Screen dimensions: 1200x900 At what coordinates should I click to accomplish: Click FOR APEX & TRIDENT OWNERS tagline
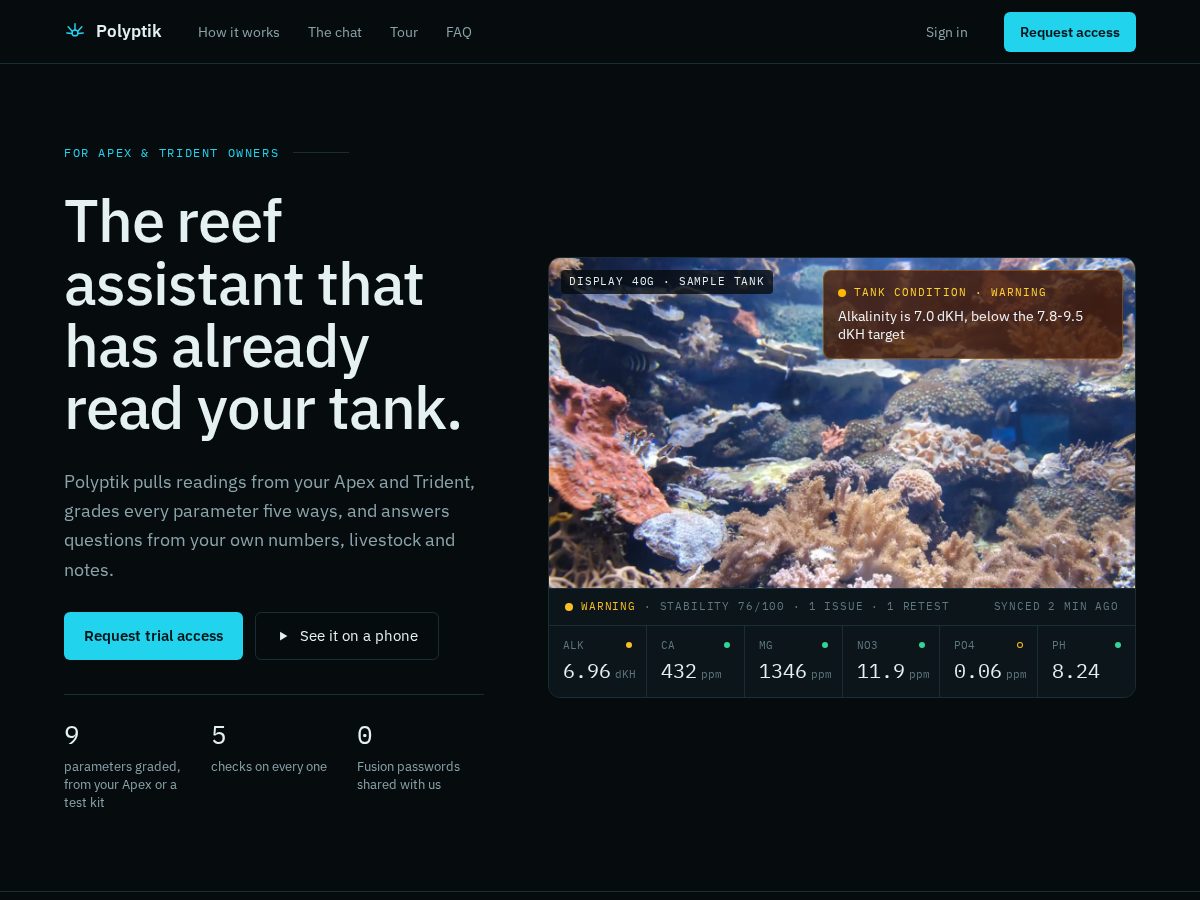pyautogui.click(x=172, y=153)
